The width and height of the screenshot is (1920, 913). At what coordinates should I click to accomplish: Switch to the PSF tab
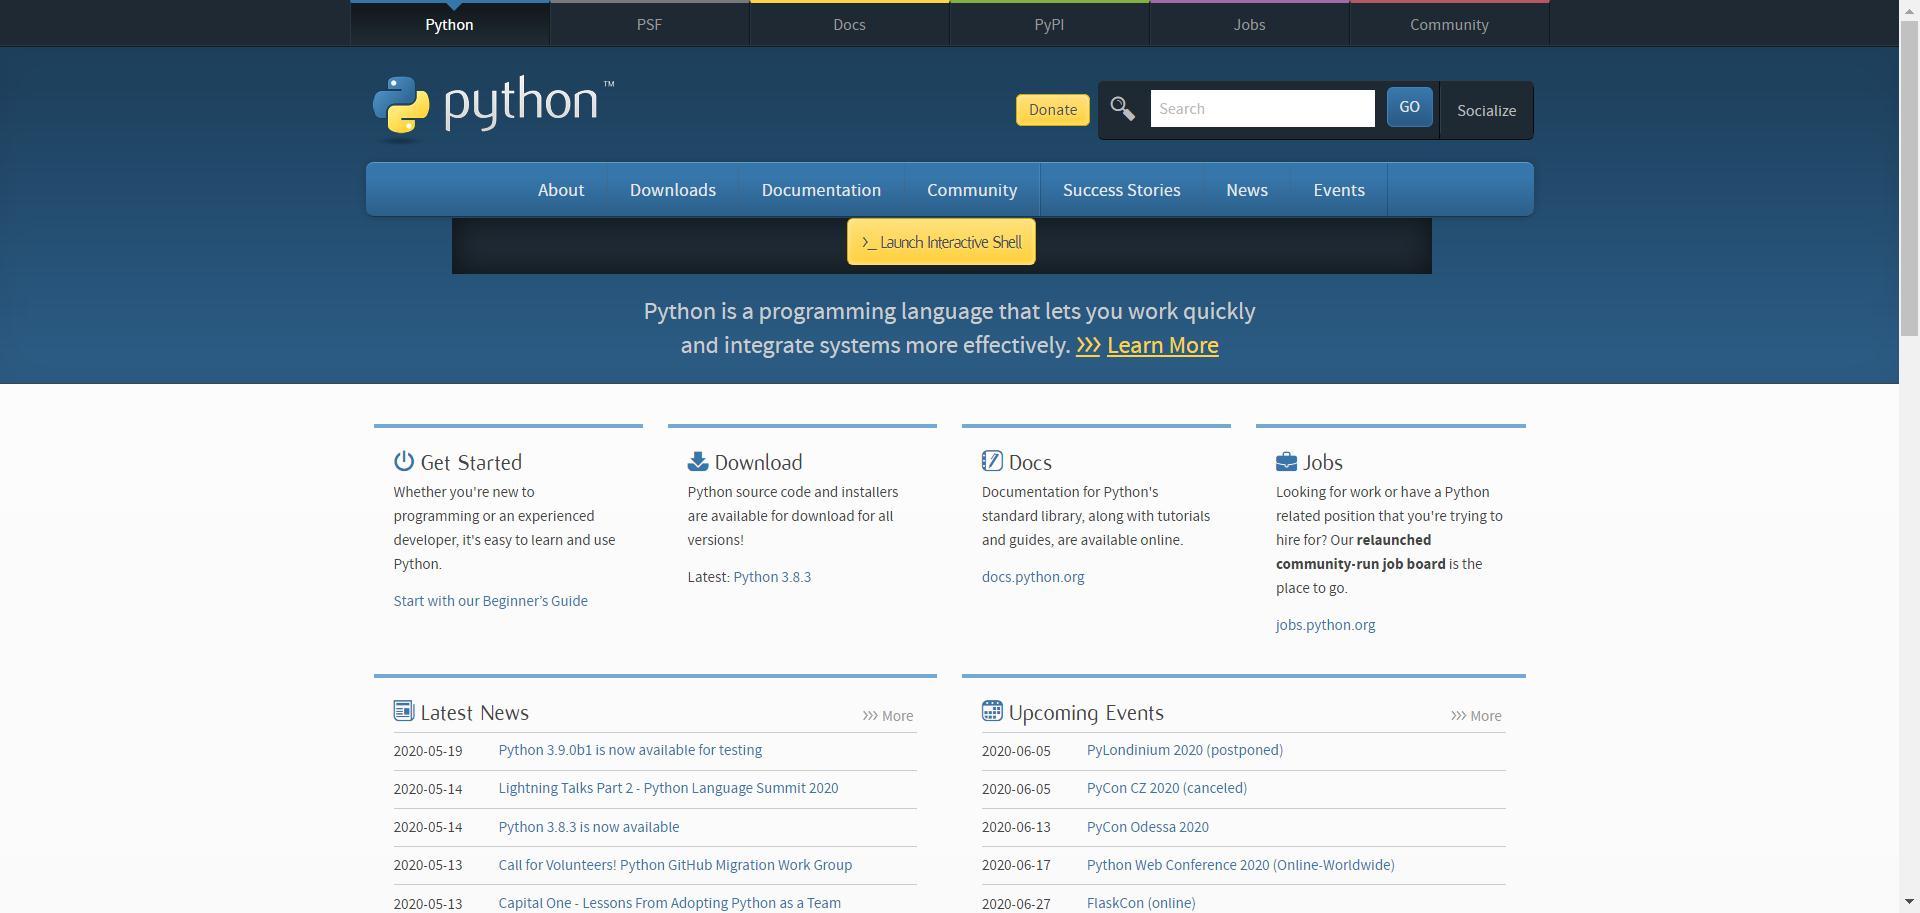point(649,24)
